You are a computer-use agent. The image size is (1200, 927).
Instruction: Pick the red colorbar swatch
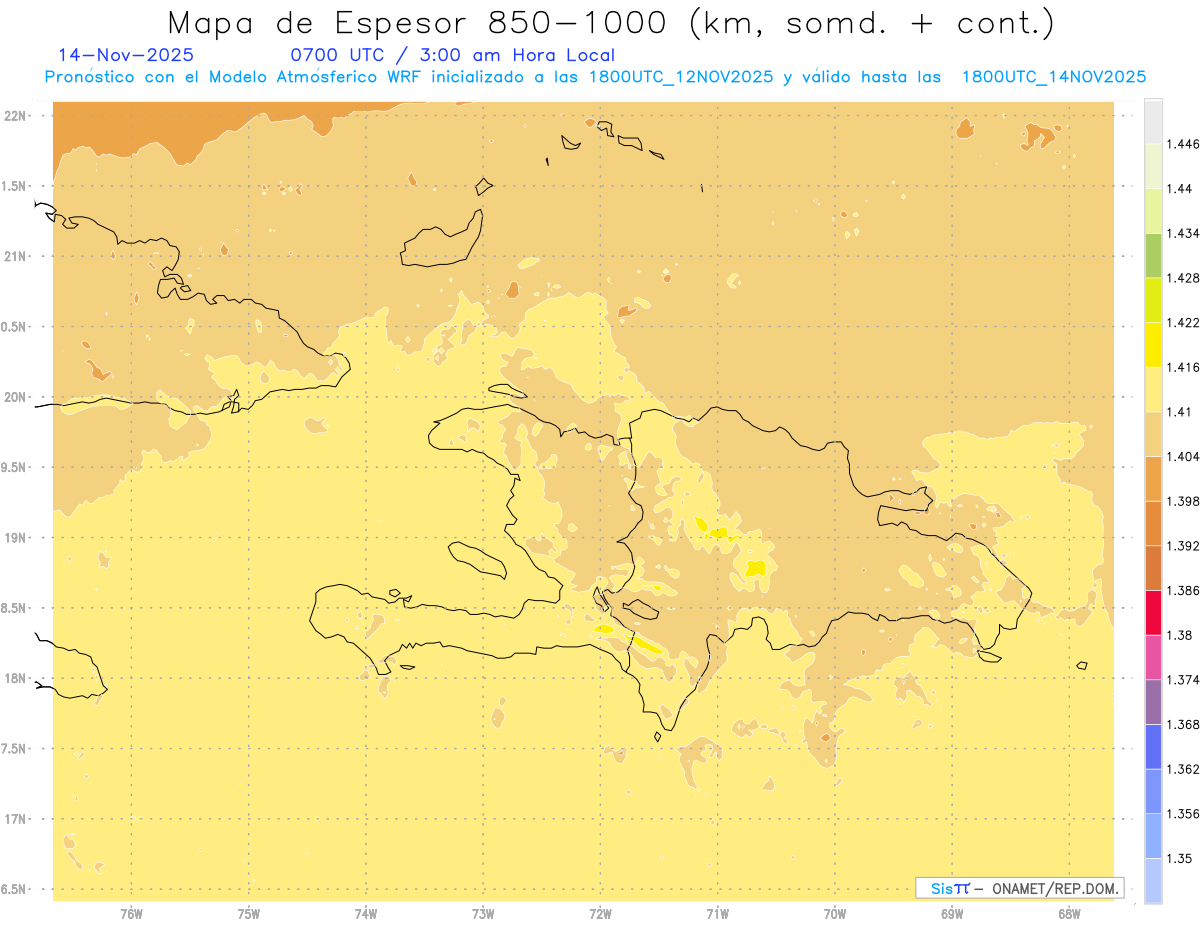coord(1153,612)
